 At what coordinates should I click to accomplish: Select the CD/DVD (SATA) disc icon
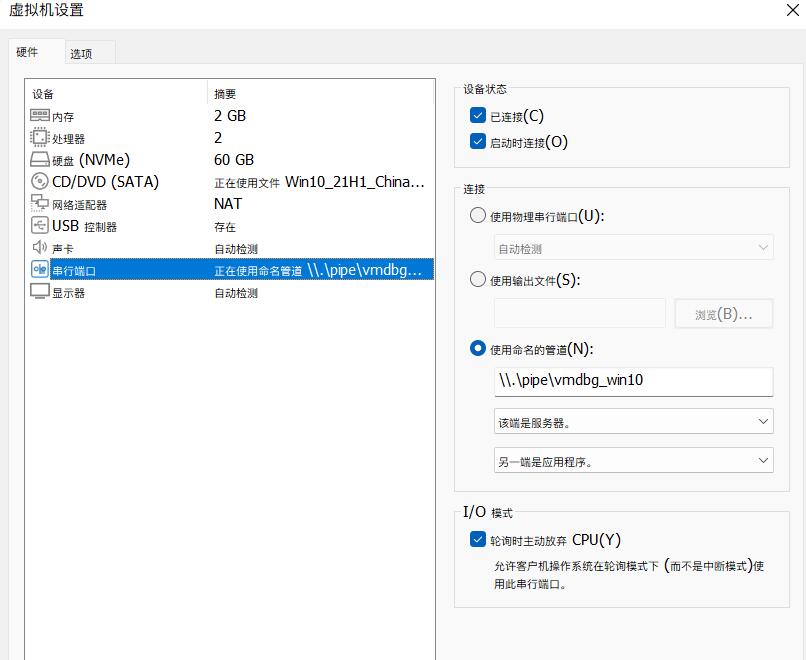click(40, 181)
